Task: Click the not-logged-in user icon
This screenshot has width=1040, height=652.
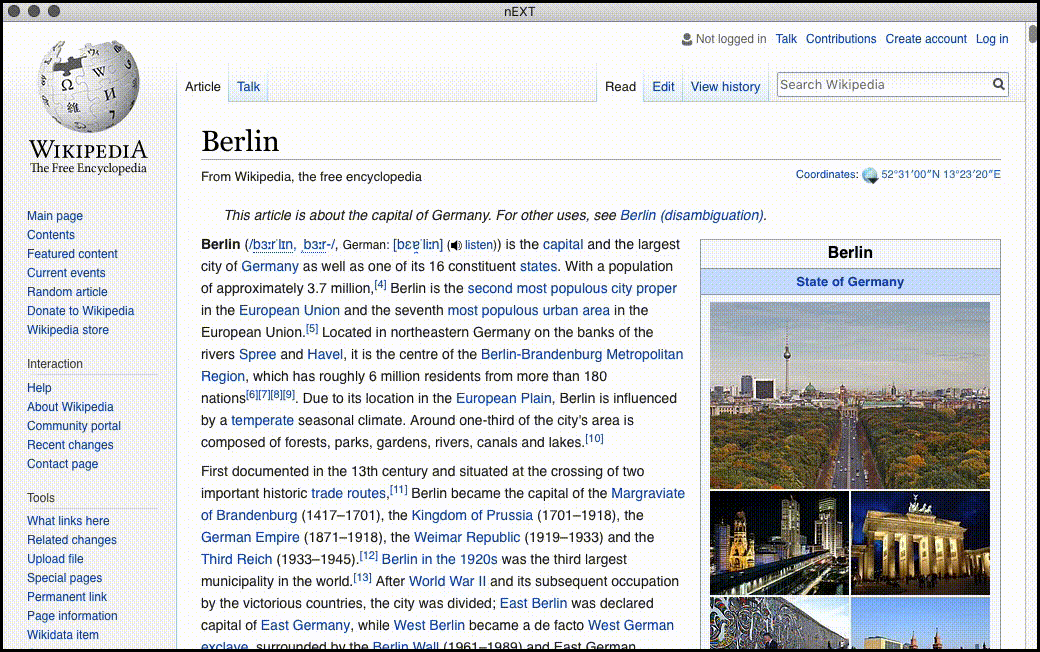Action: point(686,40)
